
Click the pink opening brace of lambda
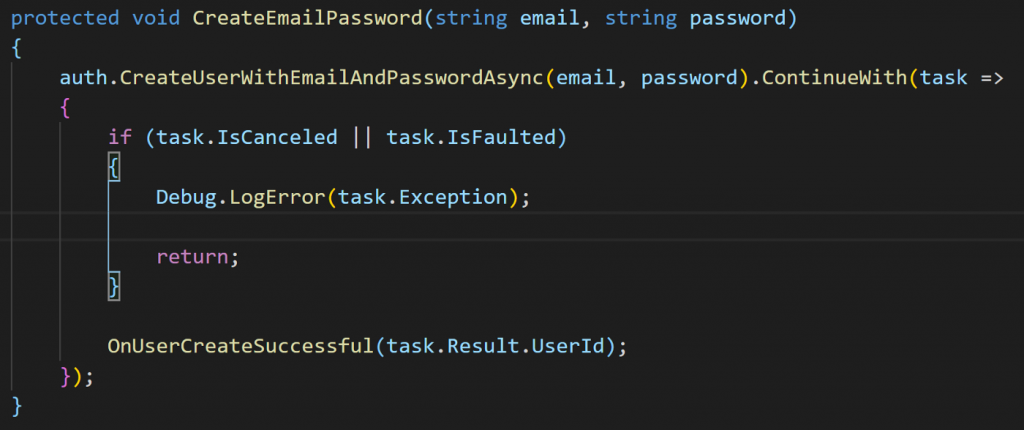[65, 108]
